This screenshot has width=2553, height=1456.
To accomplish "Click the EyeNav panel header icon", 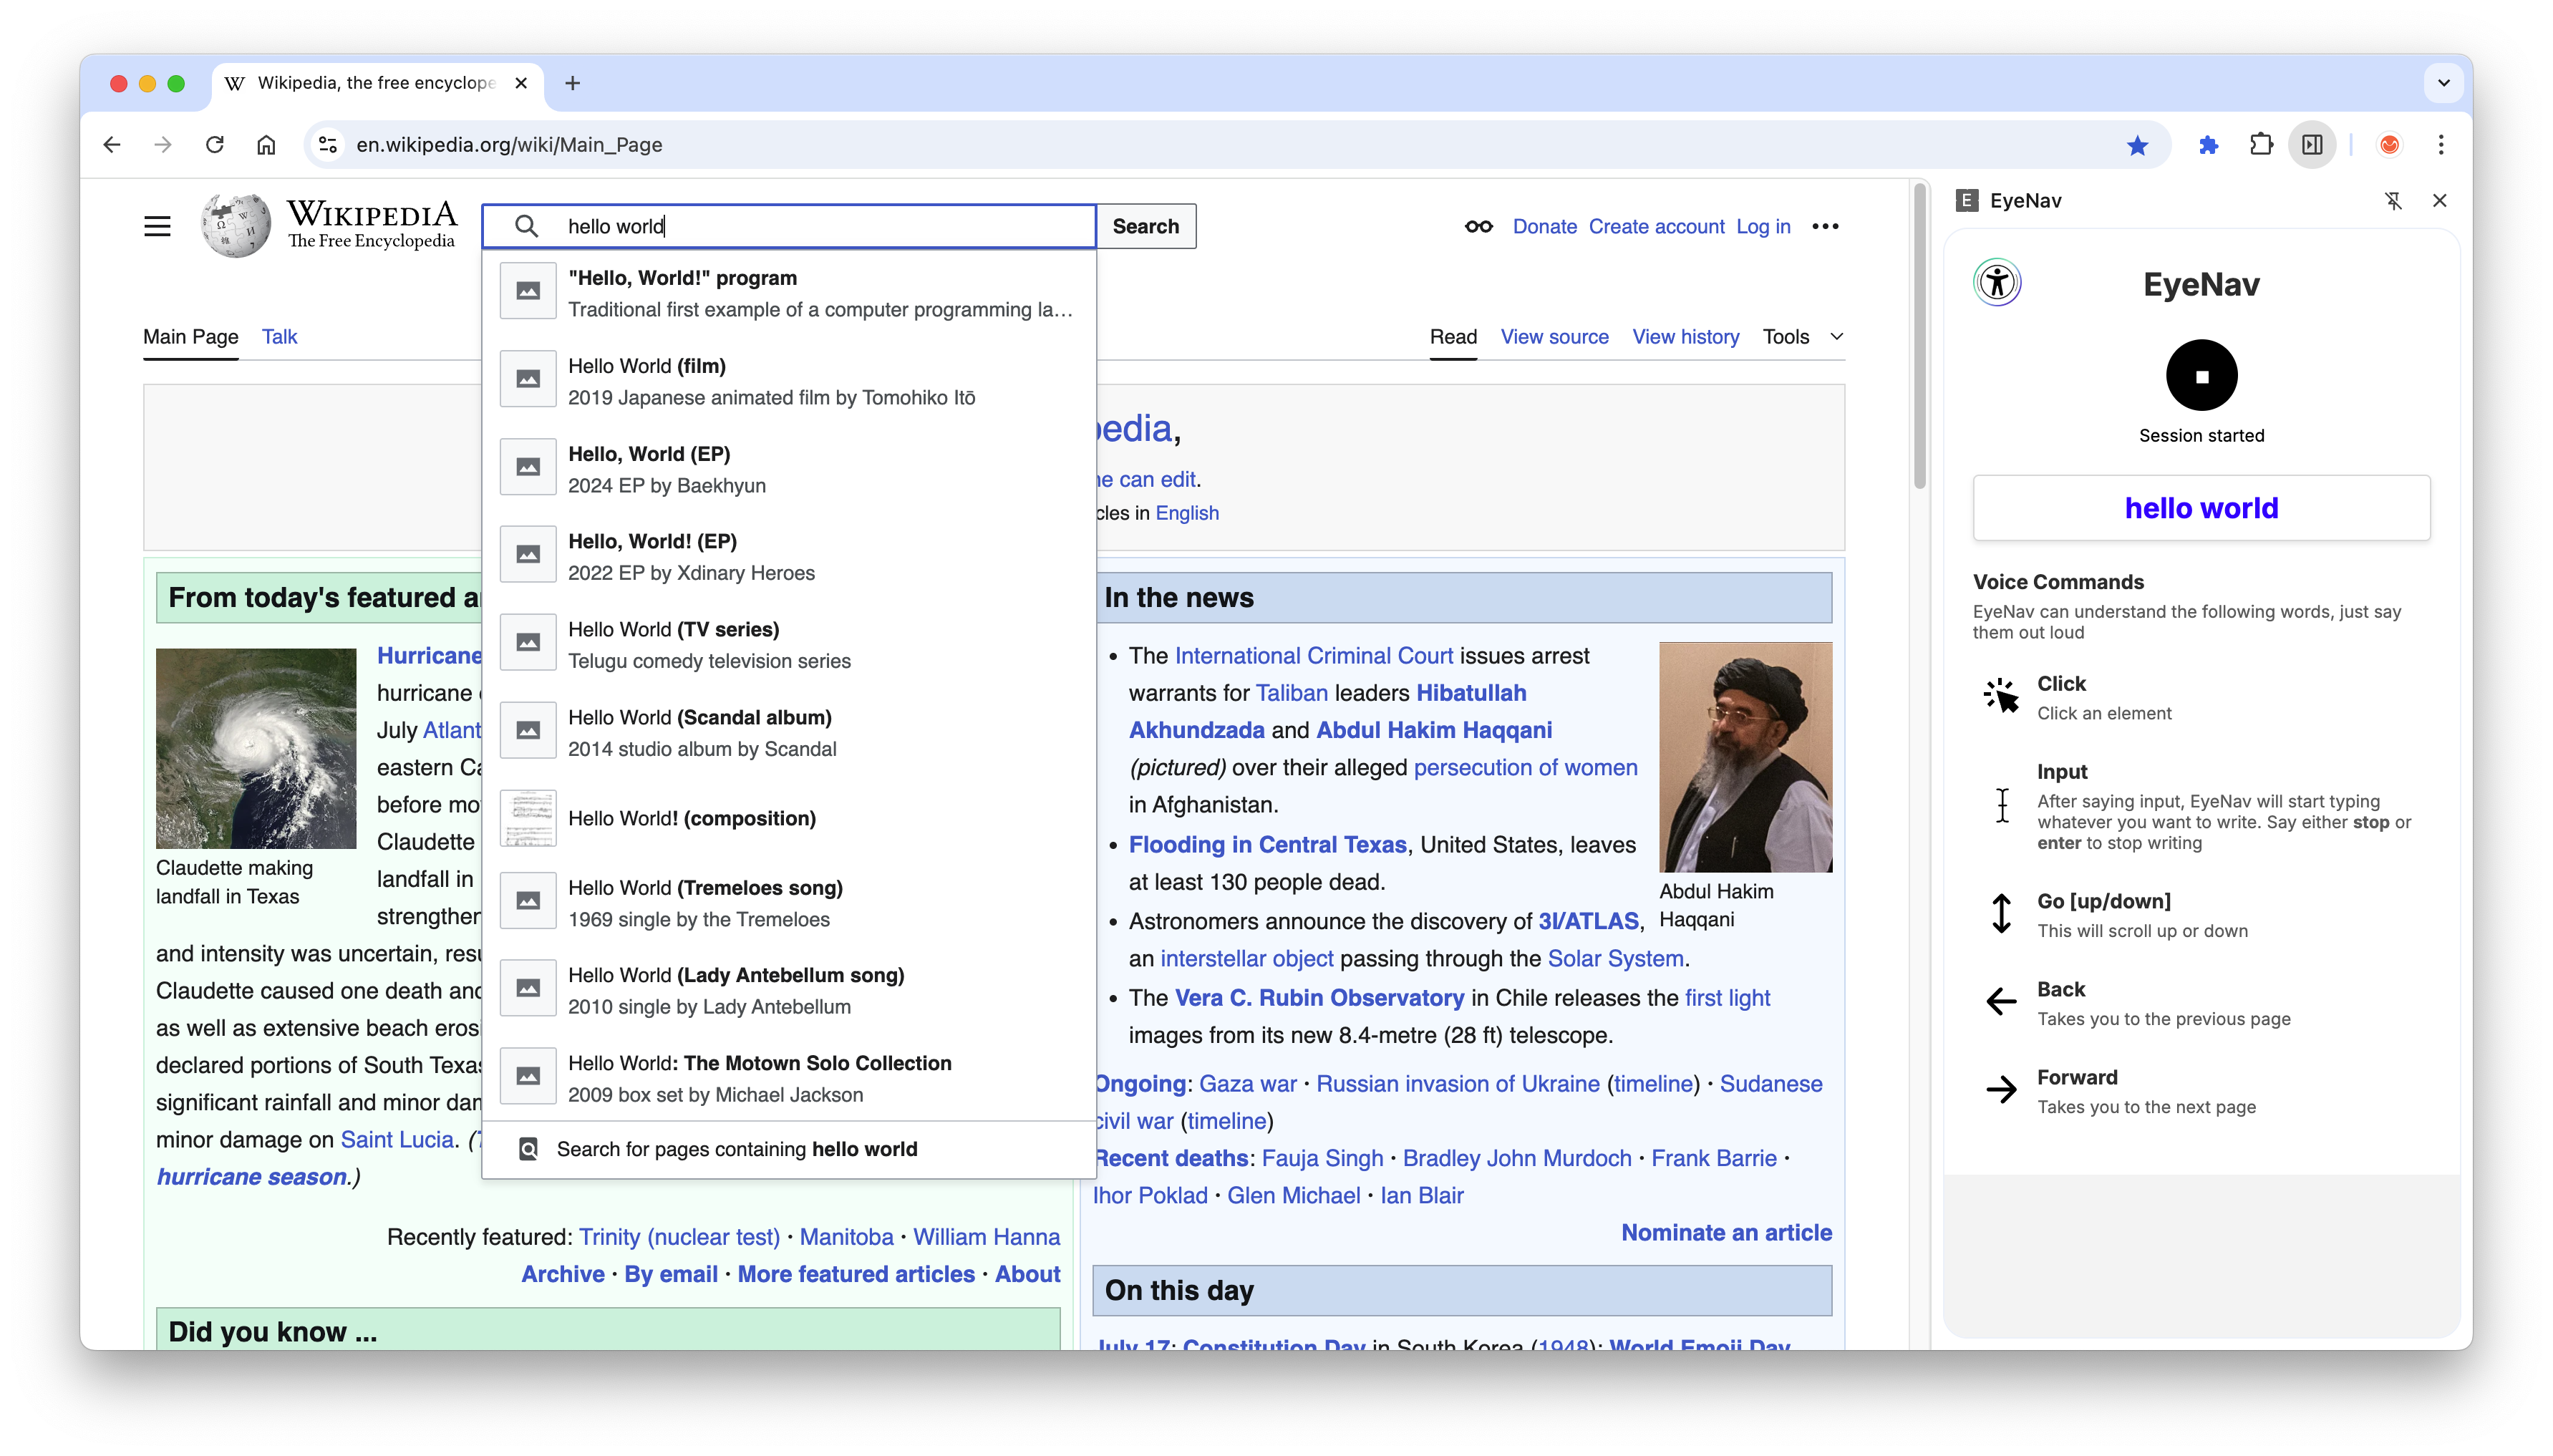I will pyautogui.click(x=1966, y=201).
